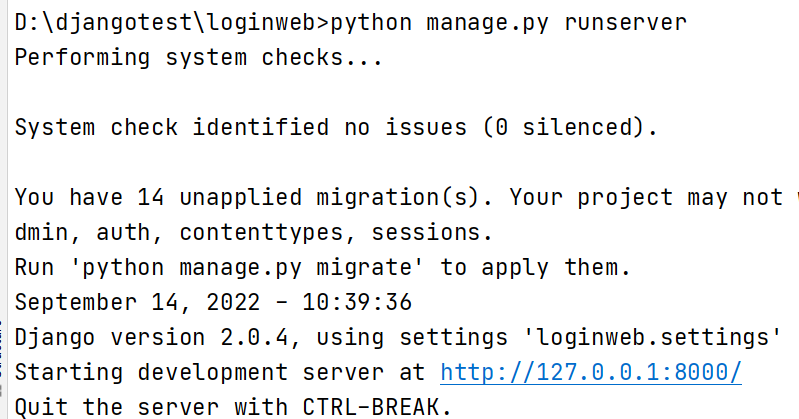Click the word 'sessions' in the output
Screen dimensions: 799x419
click(x=431, y=233)
